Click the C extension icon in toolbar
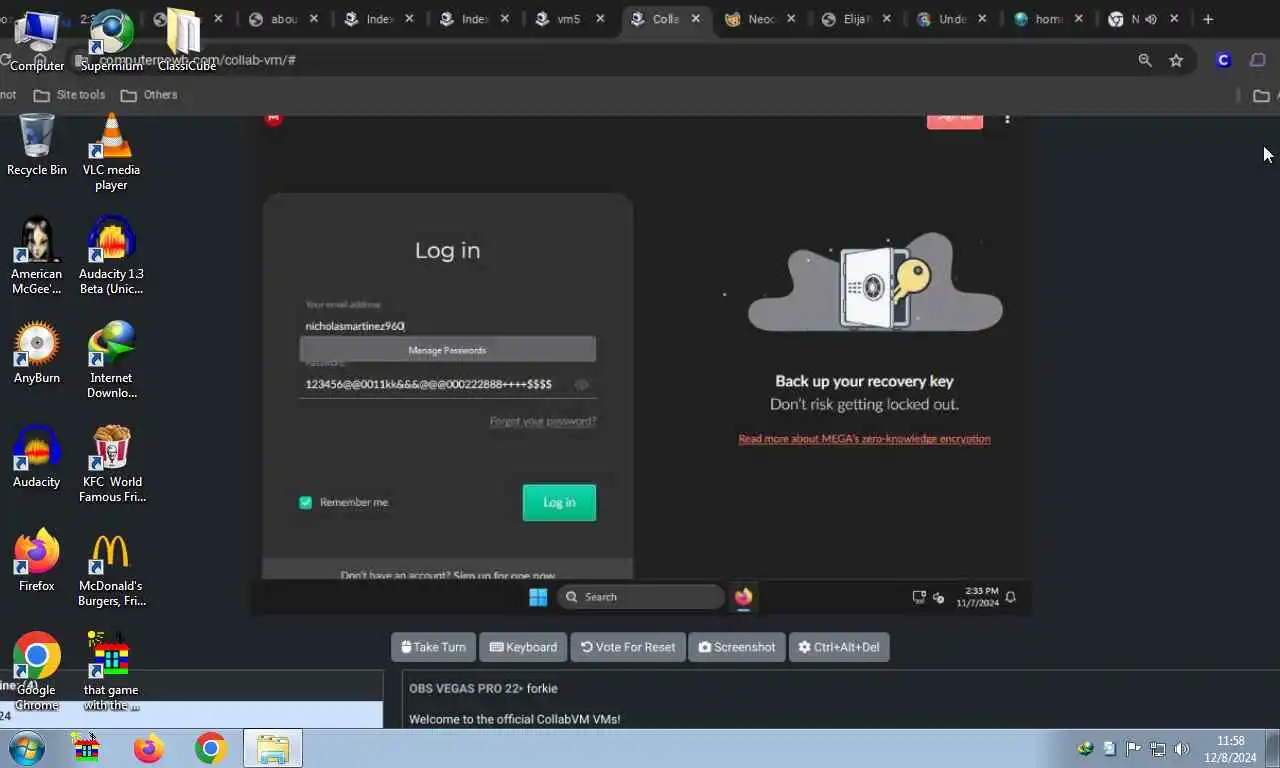The image size is (1280, 768). coord(1223,60)
